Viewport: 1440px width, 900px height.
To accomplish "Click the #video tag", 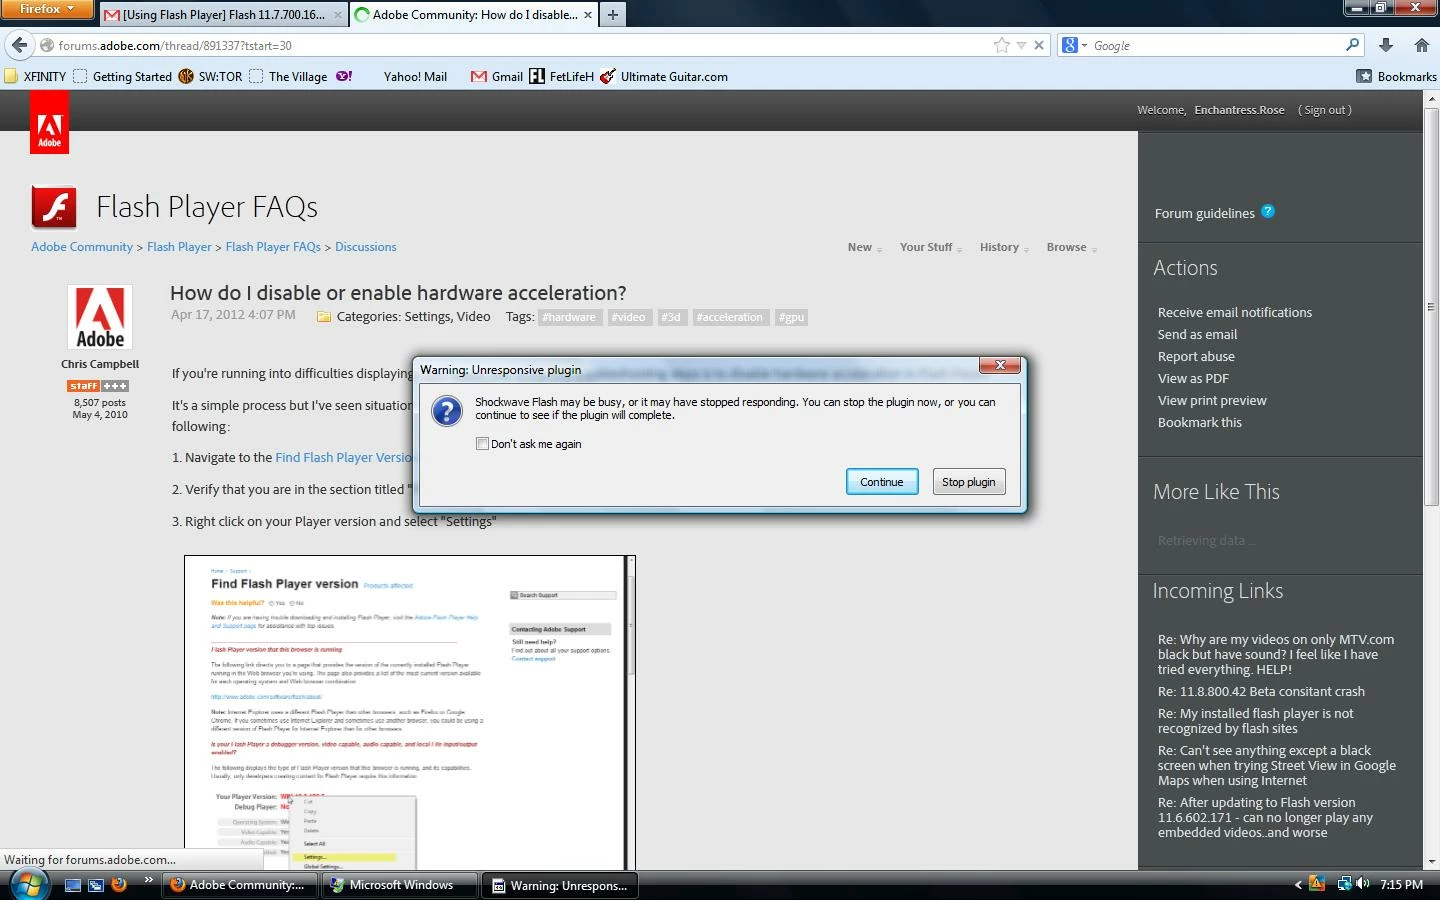I will click(629, 317).
